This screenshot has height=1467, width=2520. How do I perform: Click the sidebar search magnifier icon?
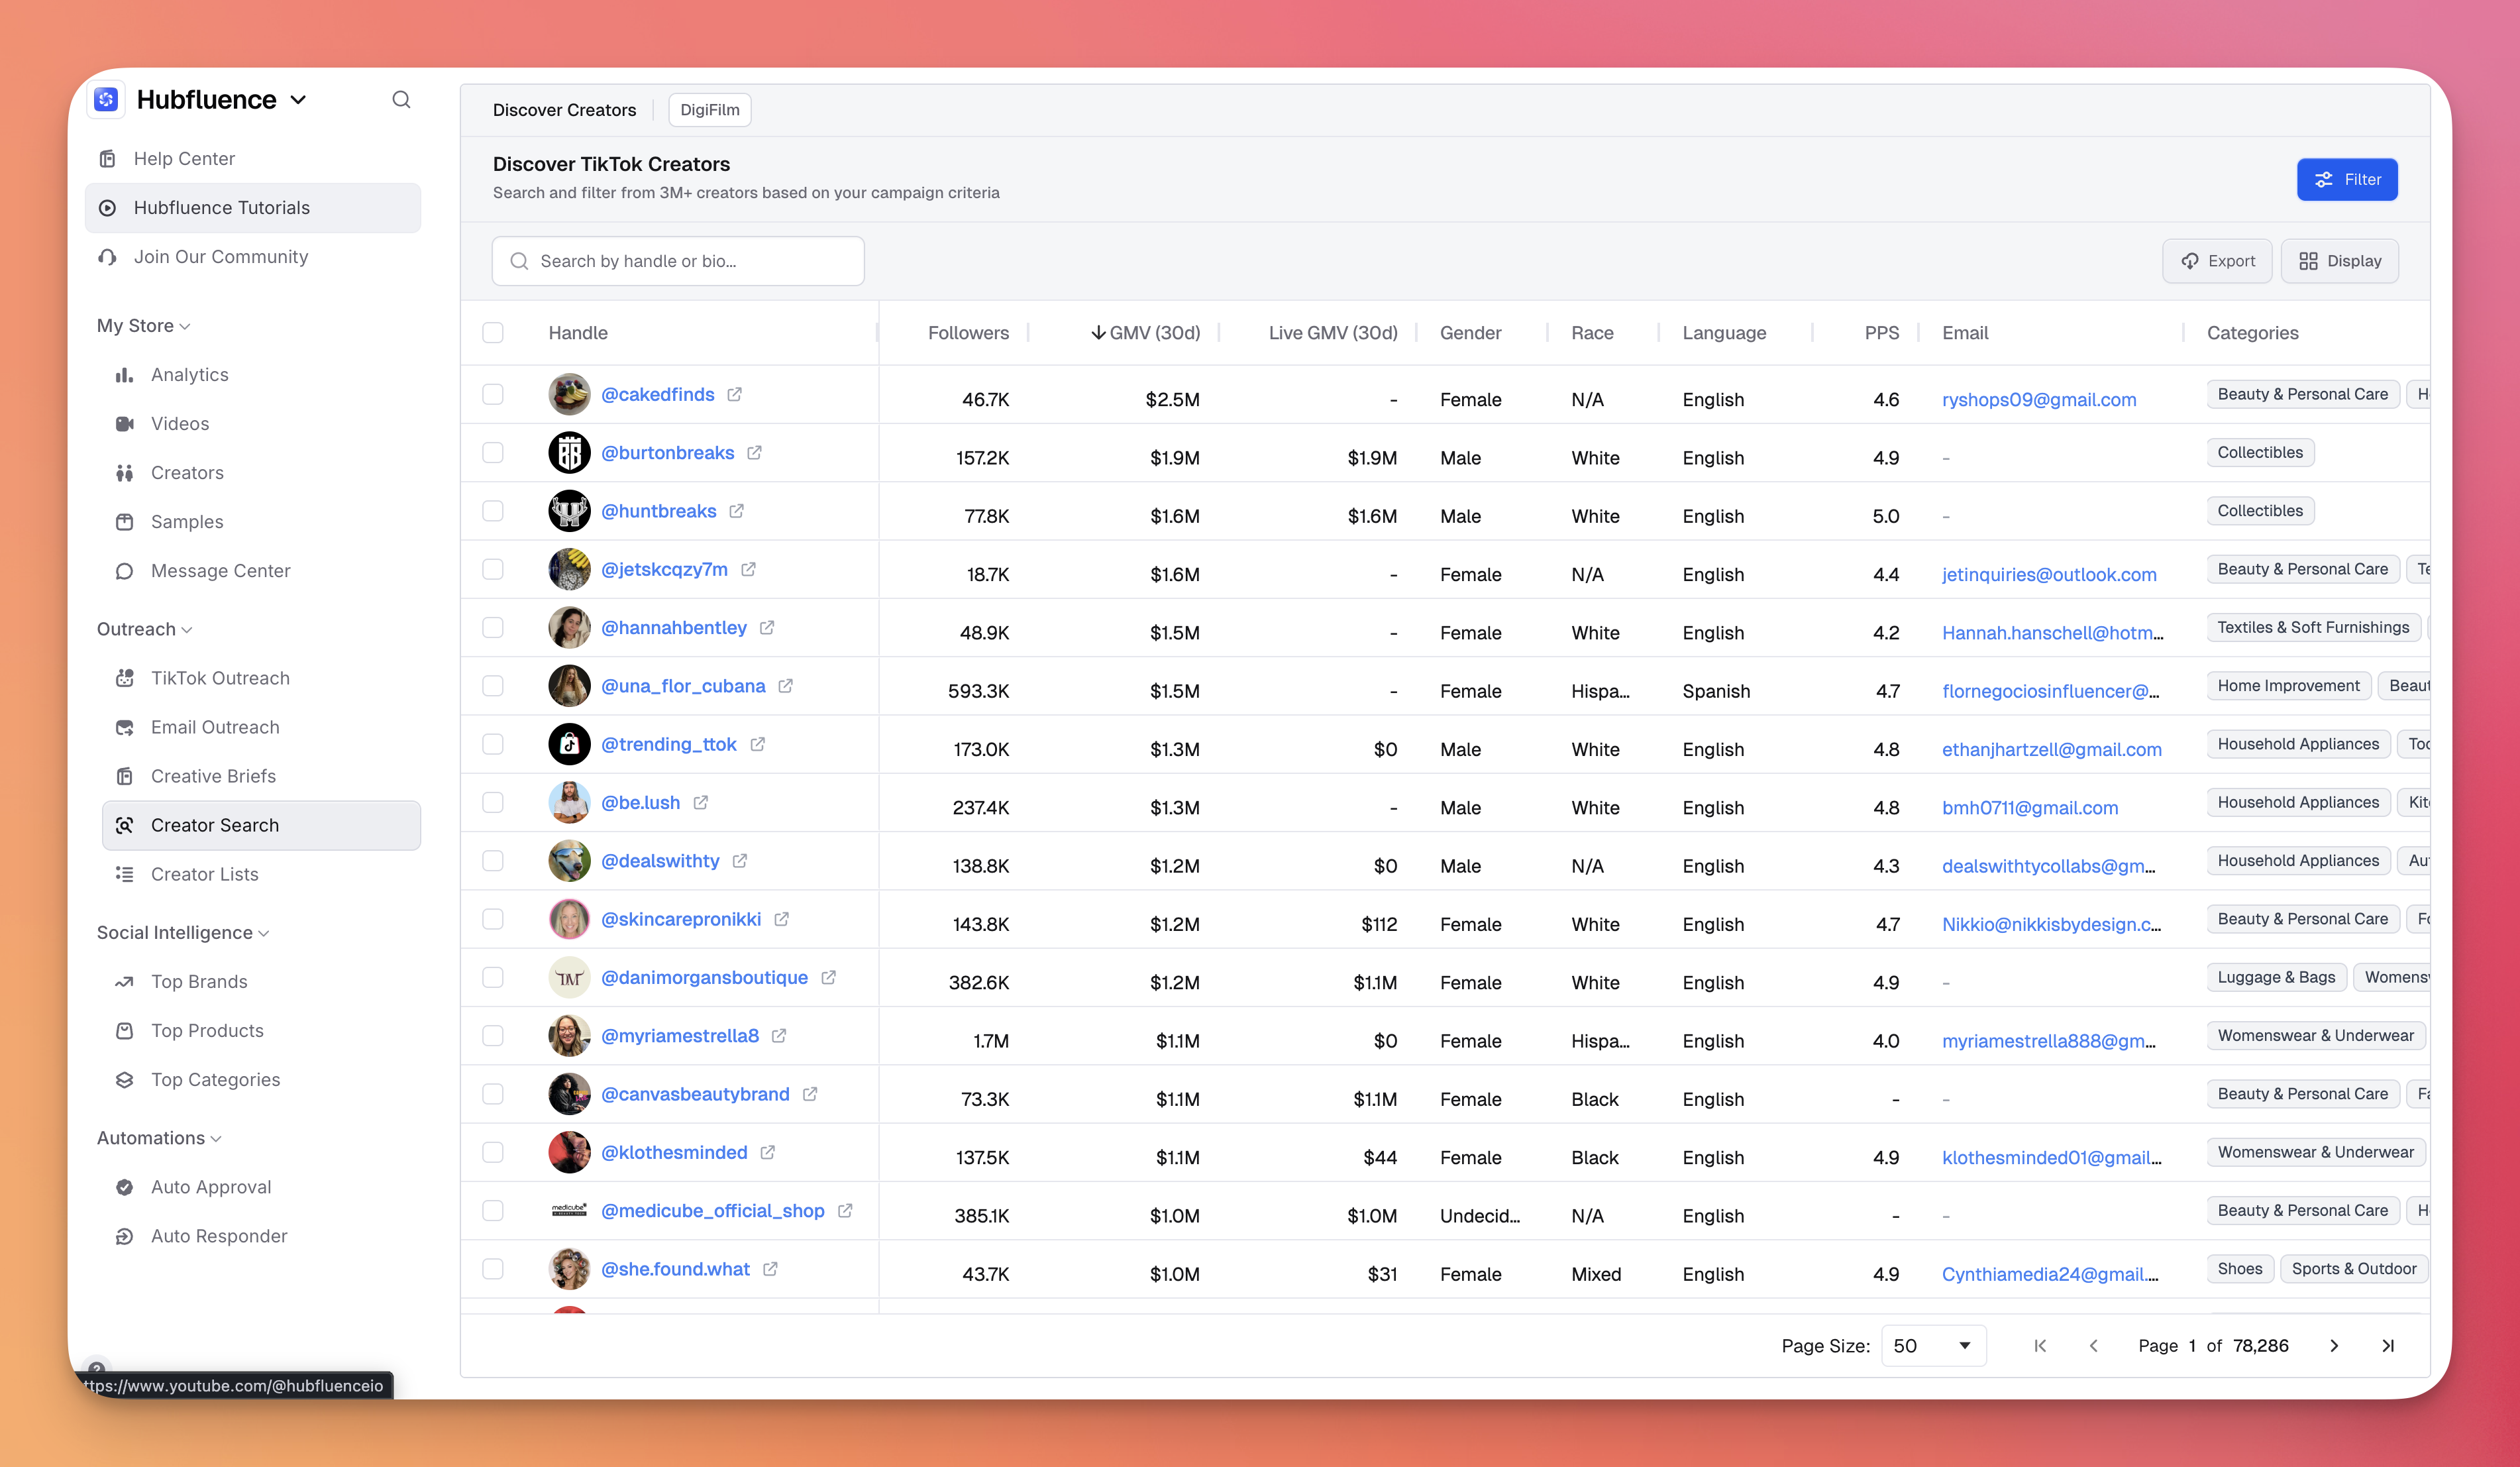click(401, 99)
